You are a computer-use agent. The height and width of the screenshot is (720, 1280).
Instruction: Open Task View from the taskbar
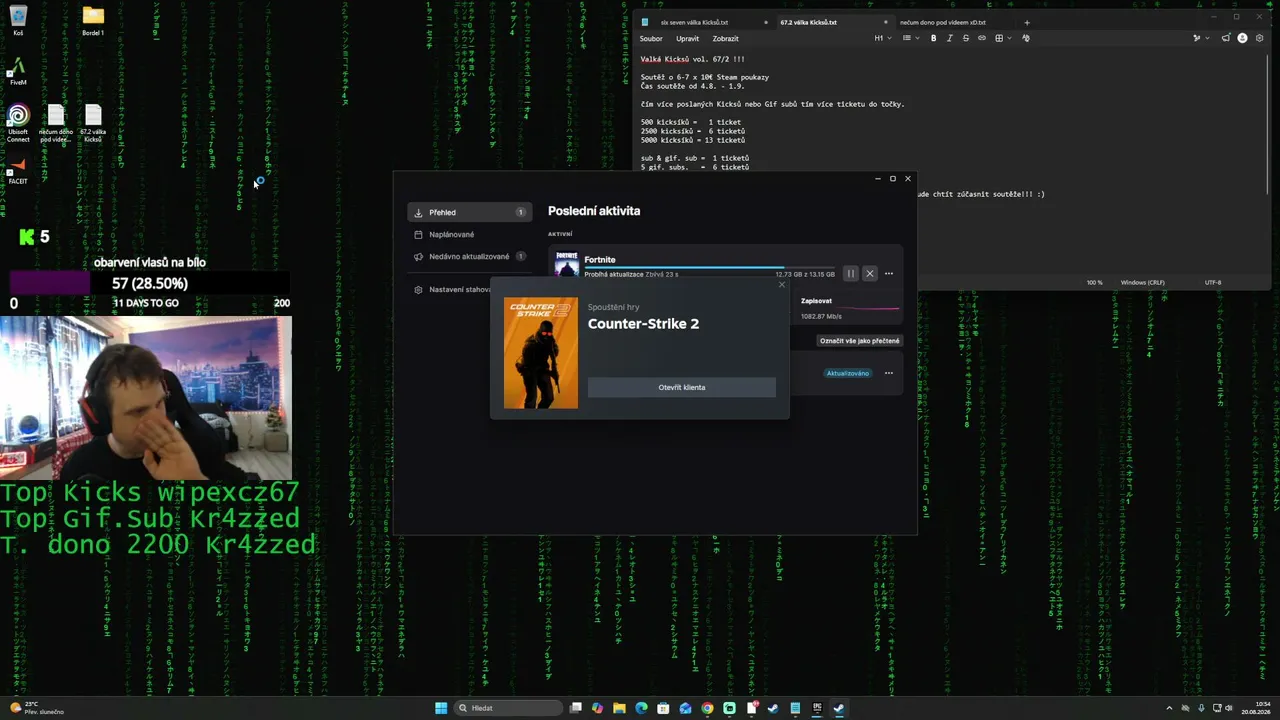click(576, 708)
